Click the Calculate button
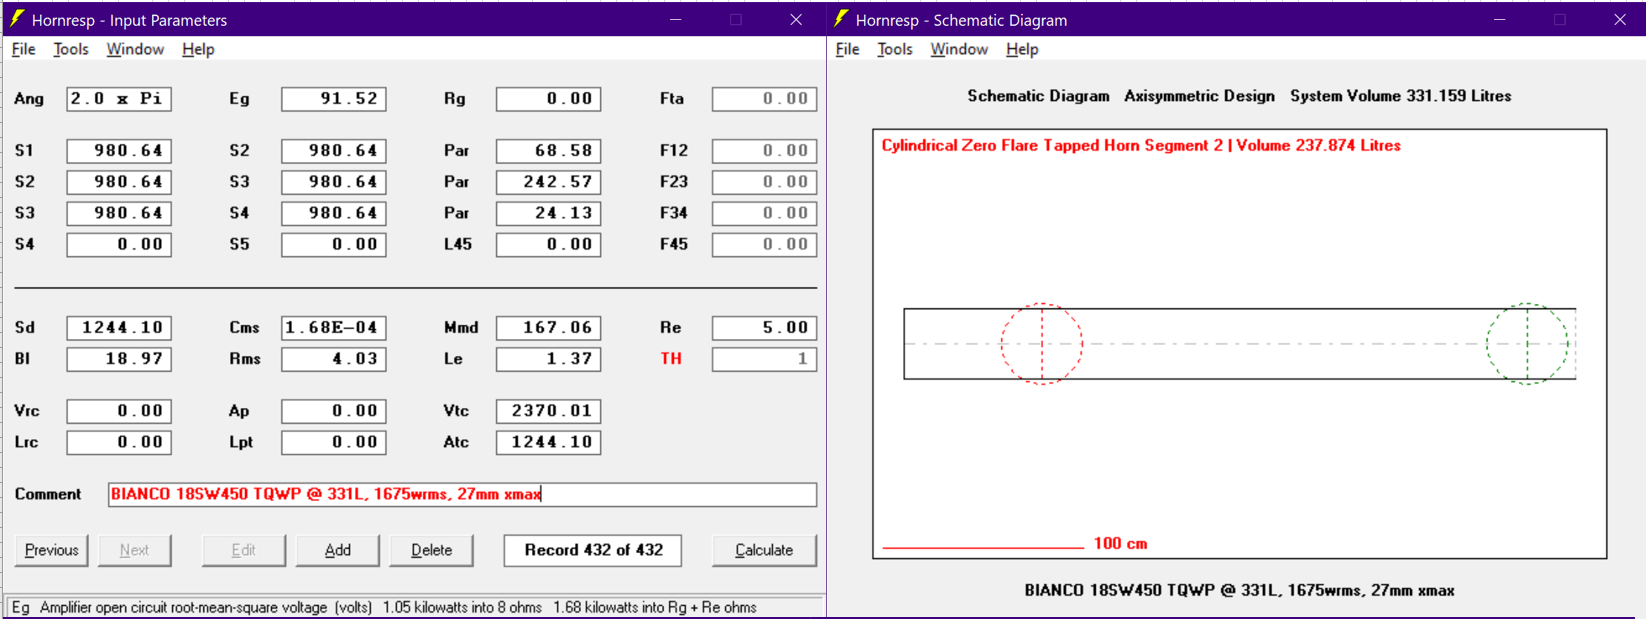The height and width of the screenshot is (619, 1646). tap(764, 550)
